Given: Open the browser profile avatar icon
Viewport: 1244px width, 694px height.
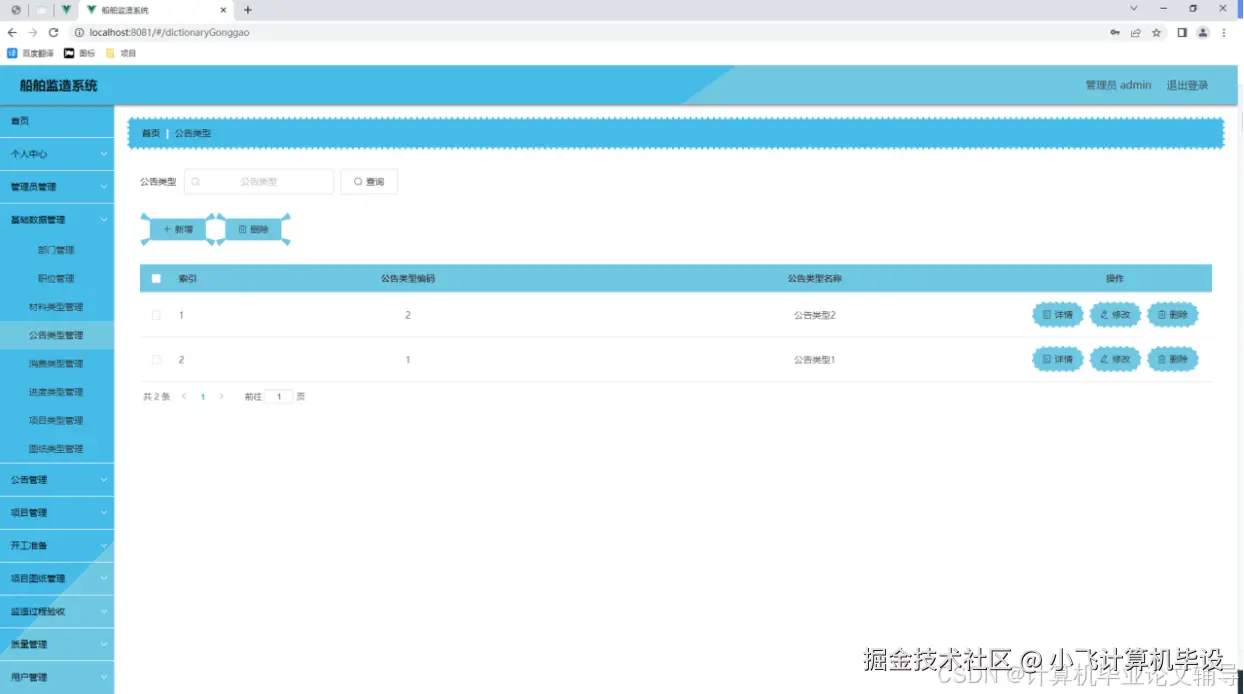Looking at the screenshot, I should (x=1203, y=32).
